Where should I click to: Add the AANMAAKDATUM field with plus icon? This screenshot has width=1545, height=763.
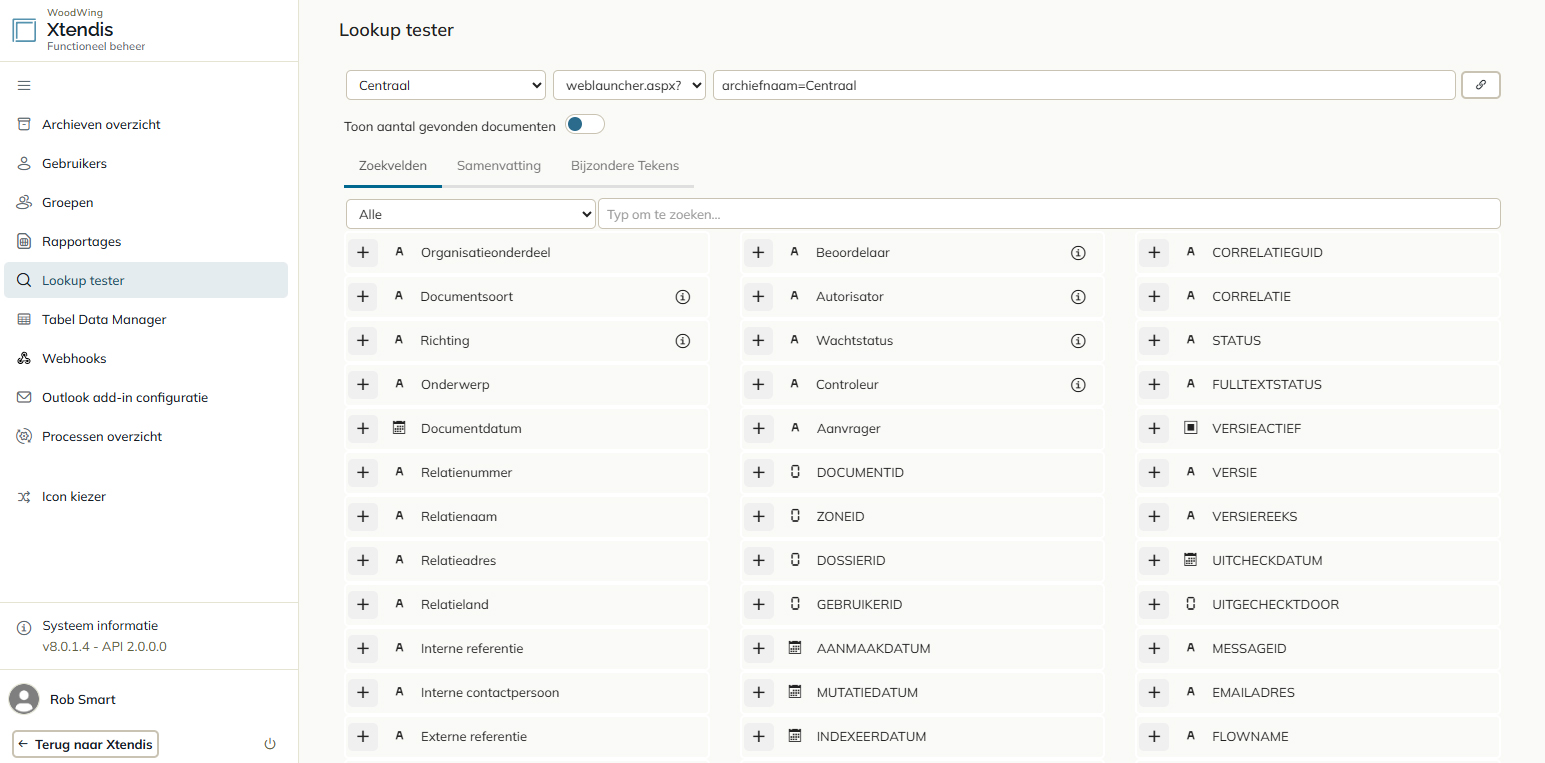pyautogui.click(x=758, y=649)
